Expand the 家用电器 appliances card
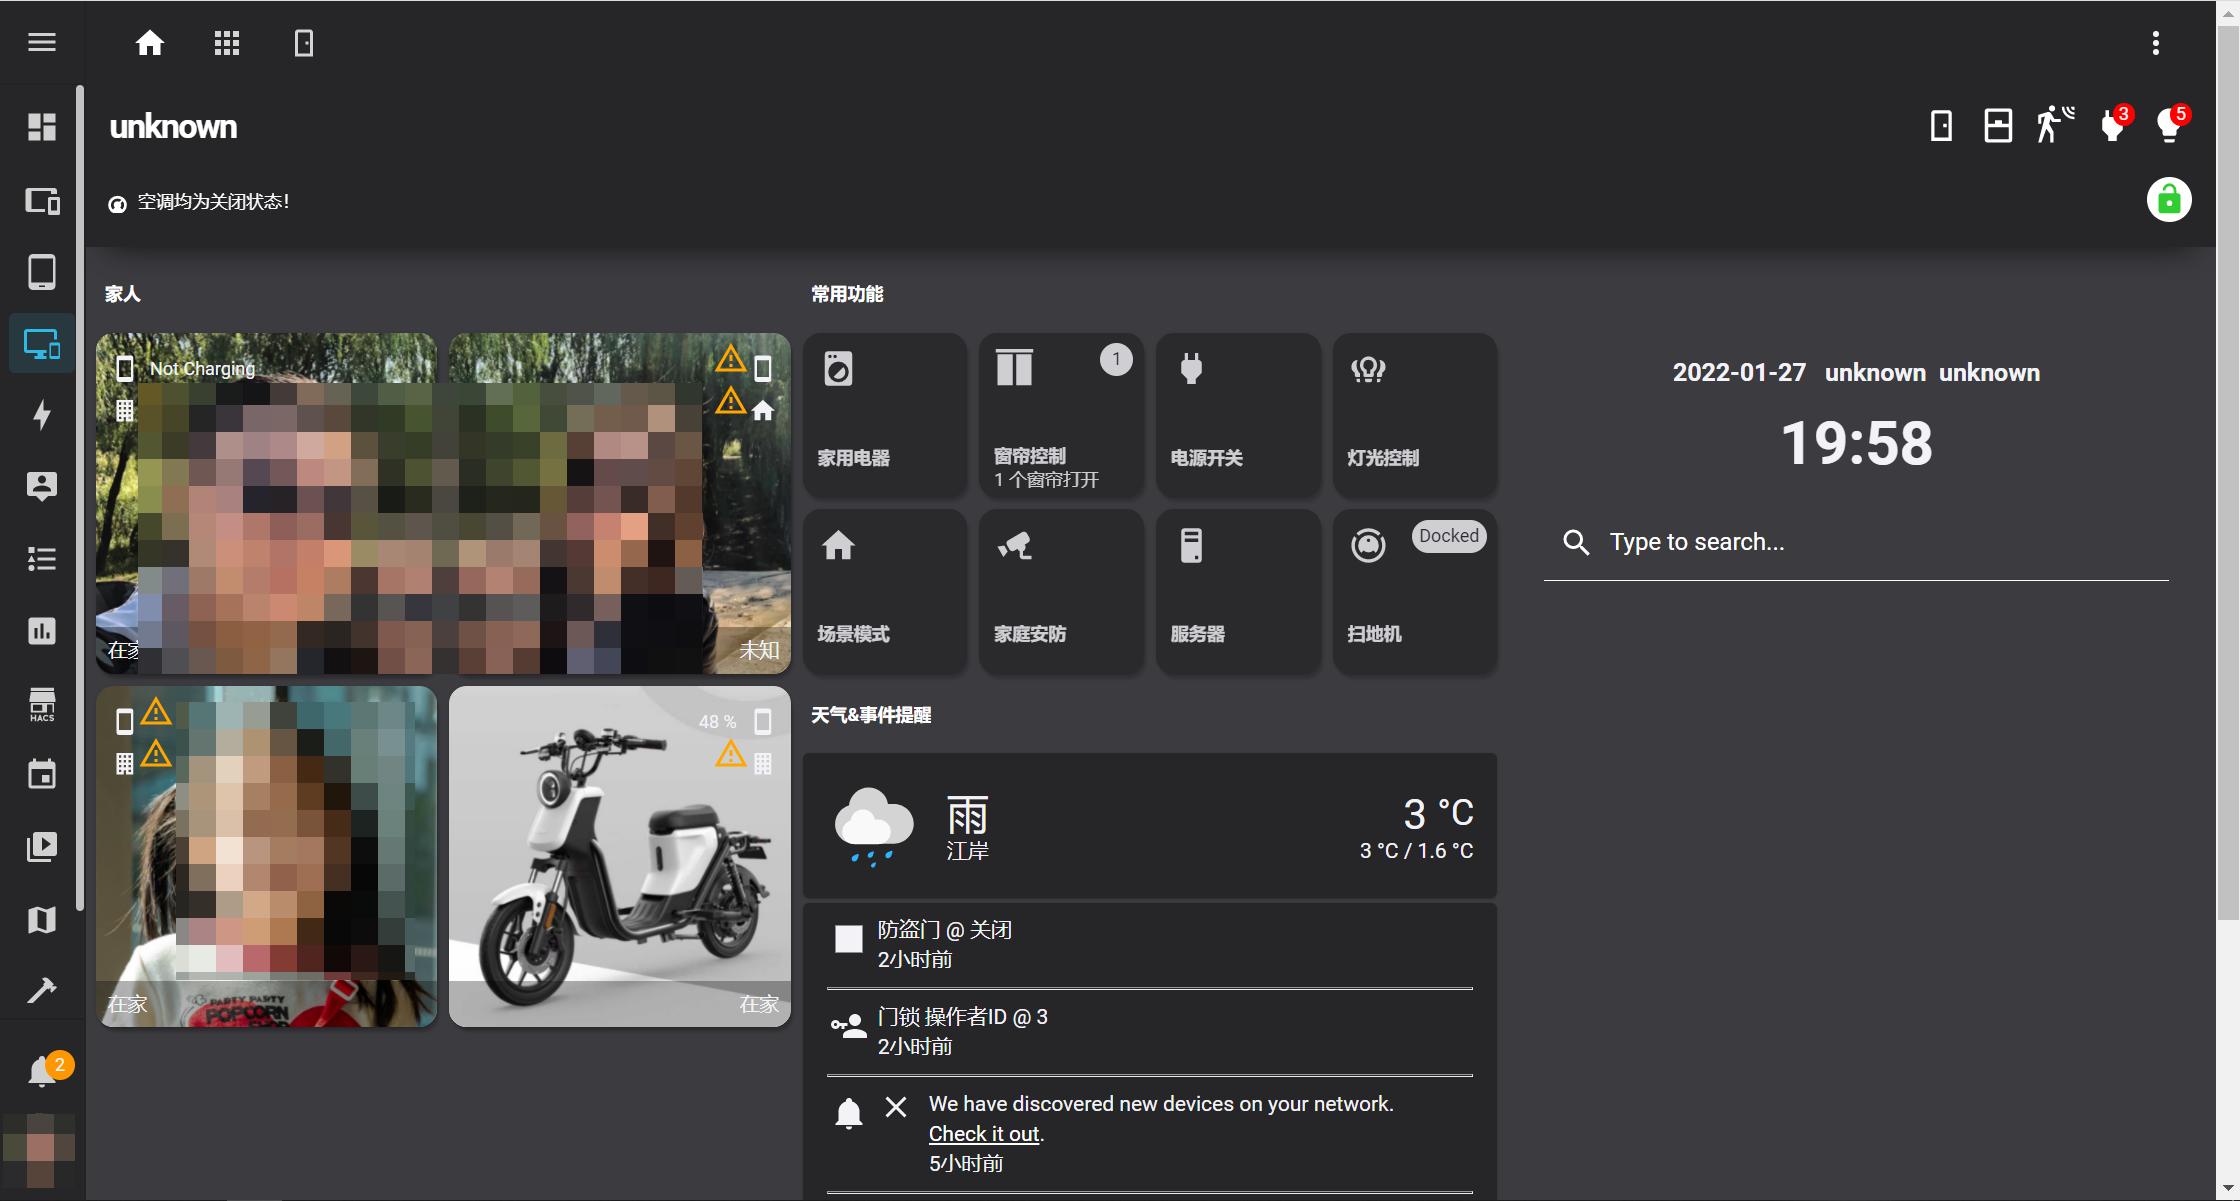Screen dimensions: 2240x1201 (884, 414)
